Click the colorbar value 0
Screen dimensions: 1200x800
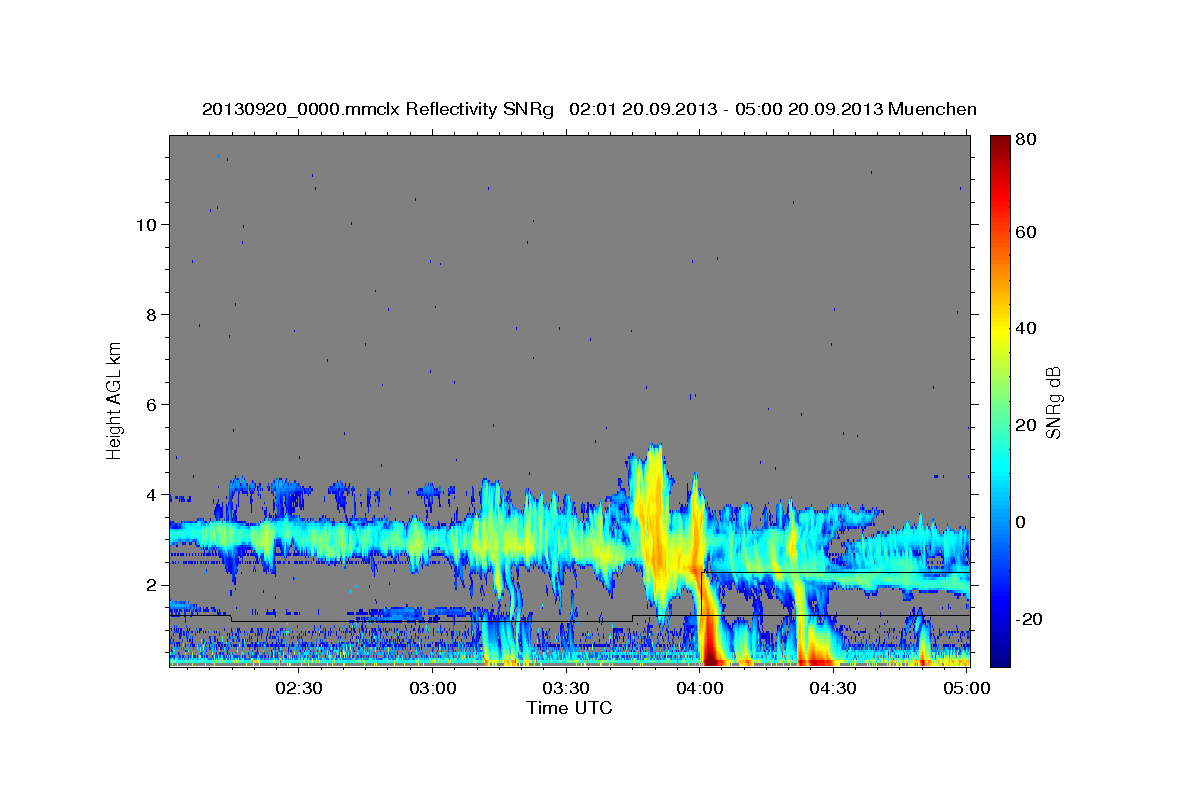pos(1020,522)
